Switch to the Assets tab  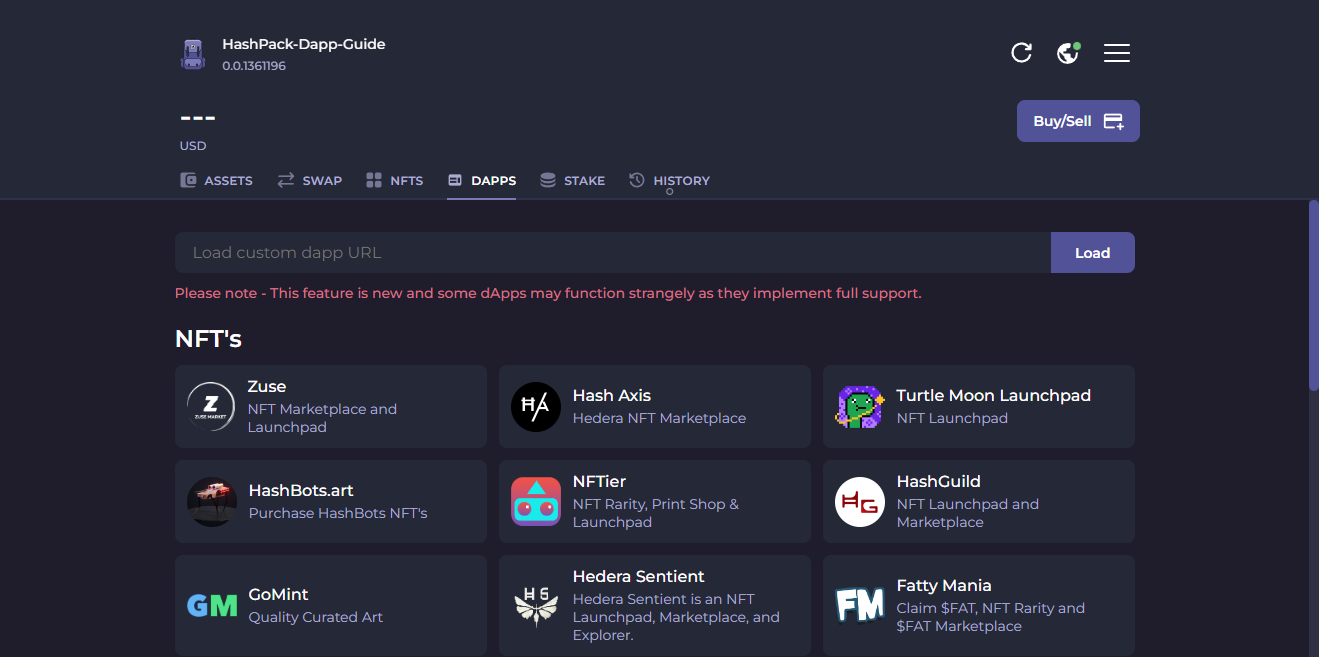tap(216, 181)
